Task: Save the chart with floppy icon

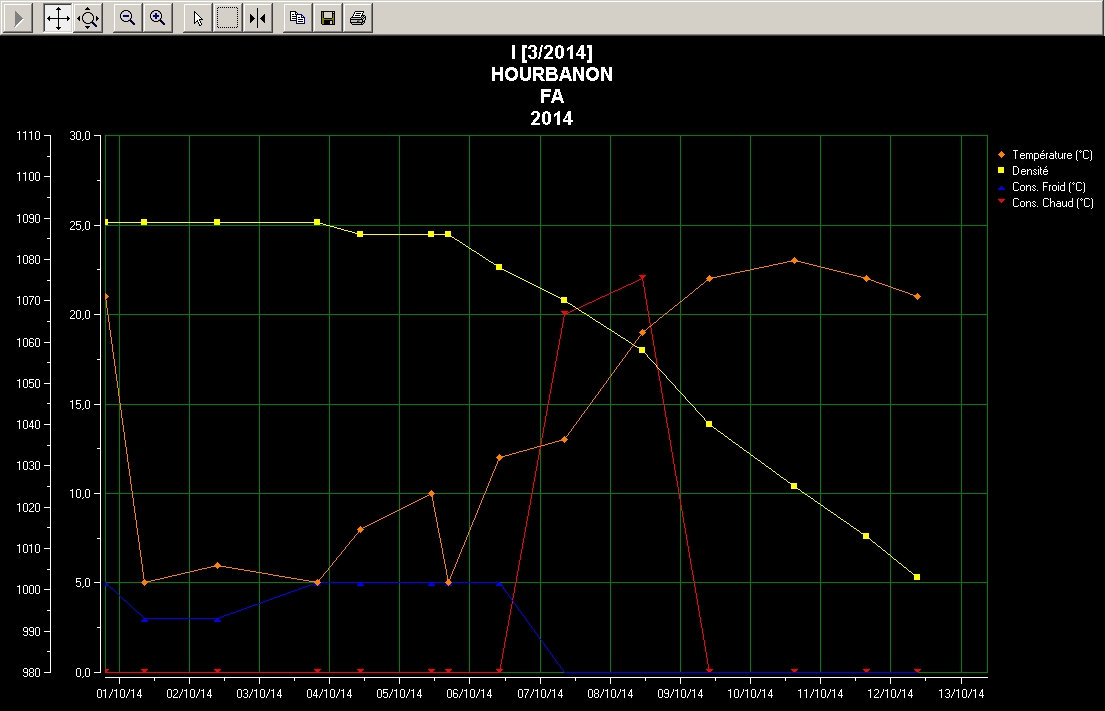Action: coord(327,17)
